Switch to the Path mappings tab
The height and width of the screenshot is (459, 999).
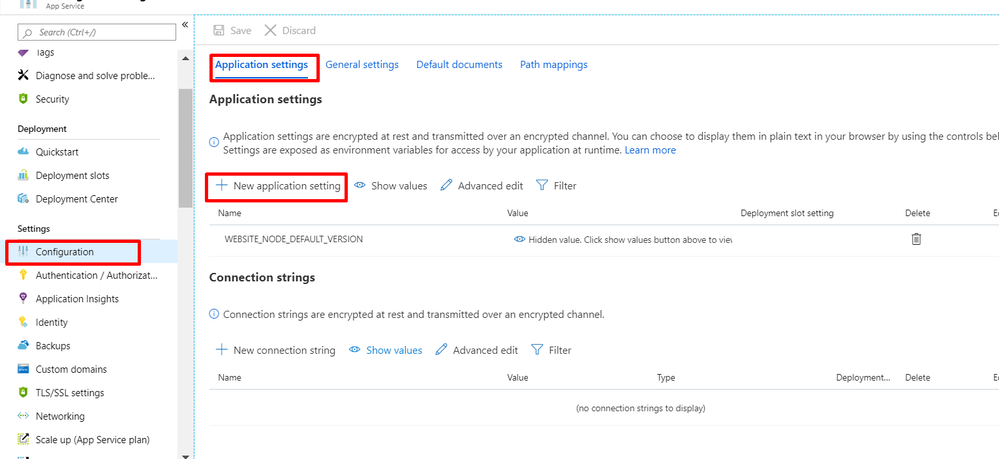[x=553, y=65]
